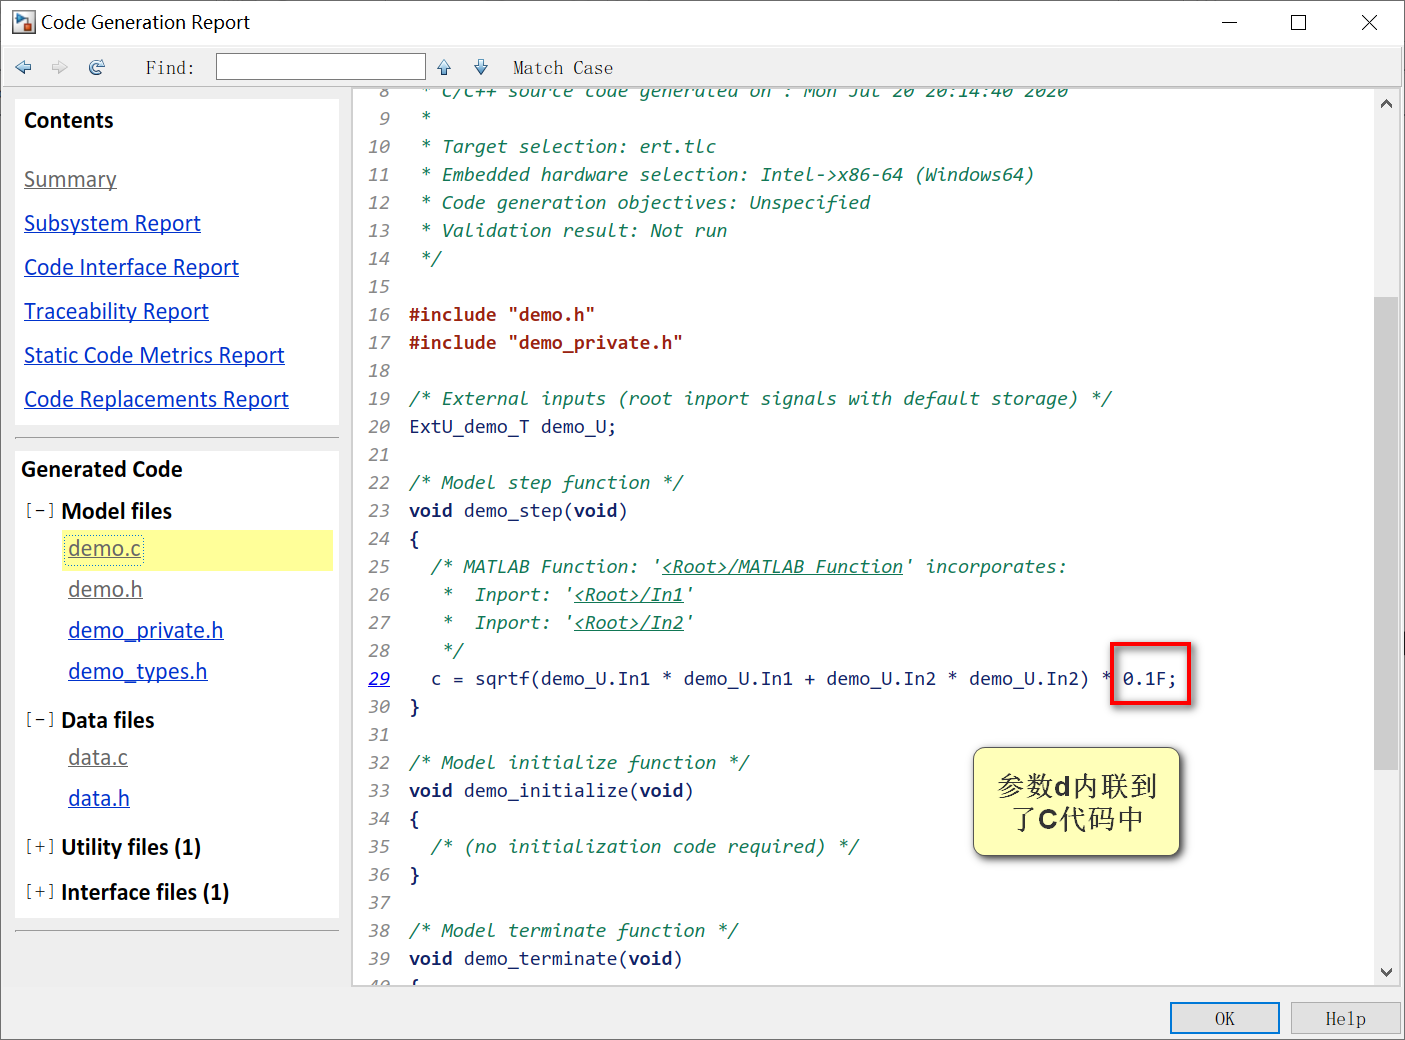1405x1040 pixels.
Task: Open the Static Code Metrics Report
Action: [x=154, y=355]
